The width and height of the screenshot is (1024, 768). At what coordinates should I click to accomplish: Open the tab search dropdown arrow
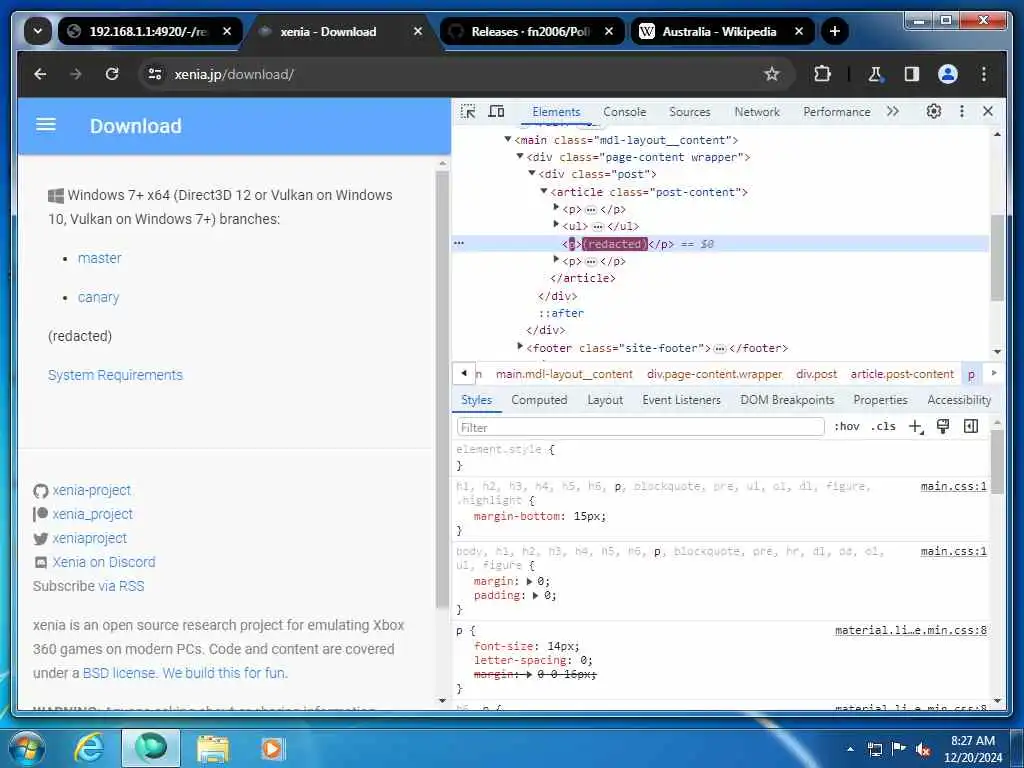(38, 31)
